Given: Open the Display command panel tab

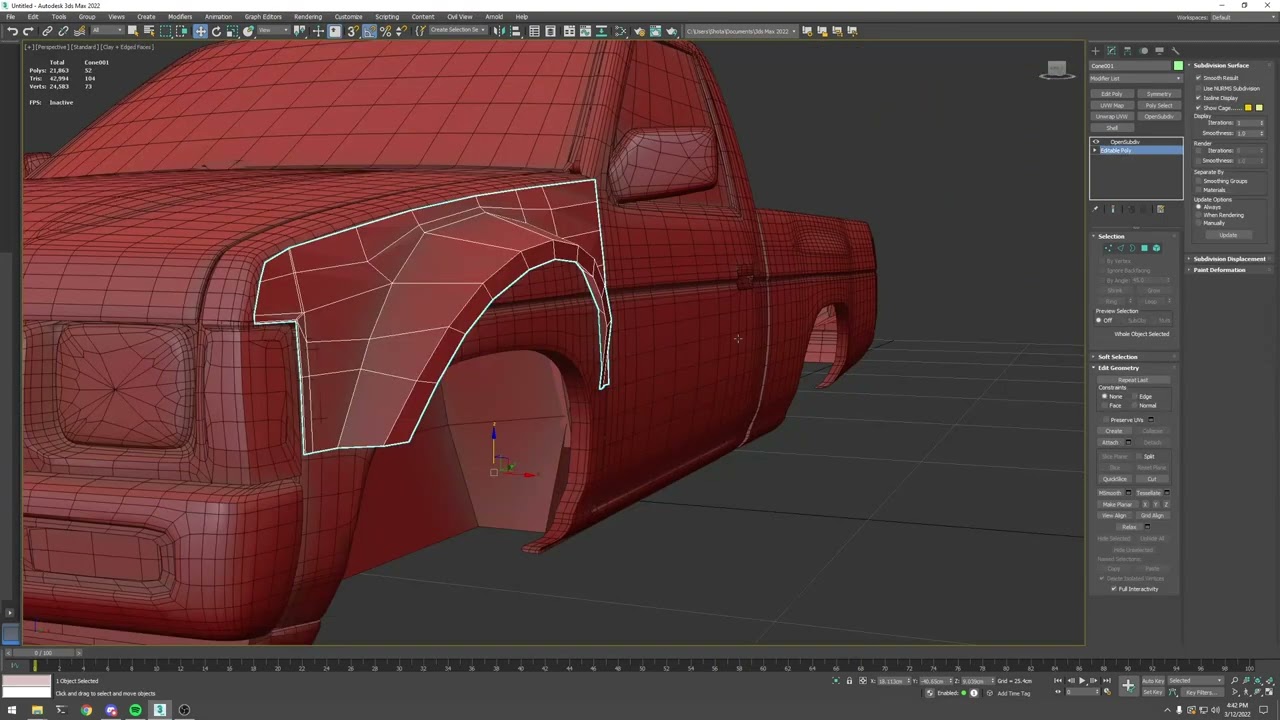Looking at the screenshot, I should tap(1159, 51).
